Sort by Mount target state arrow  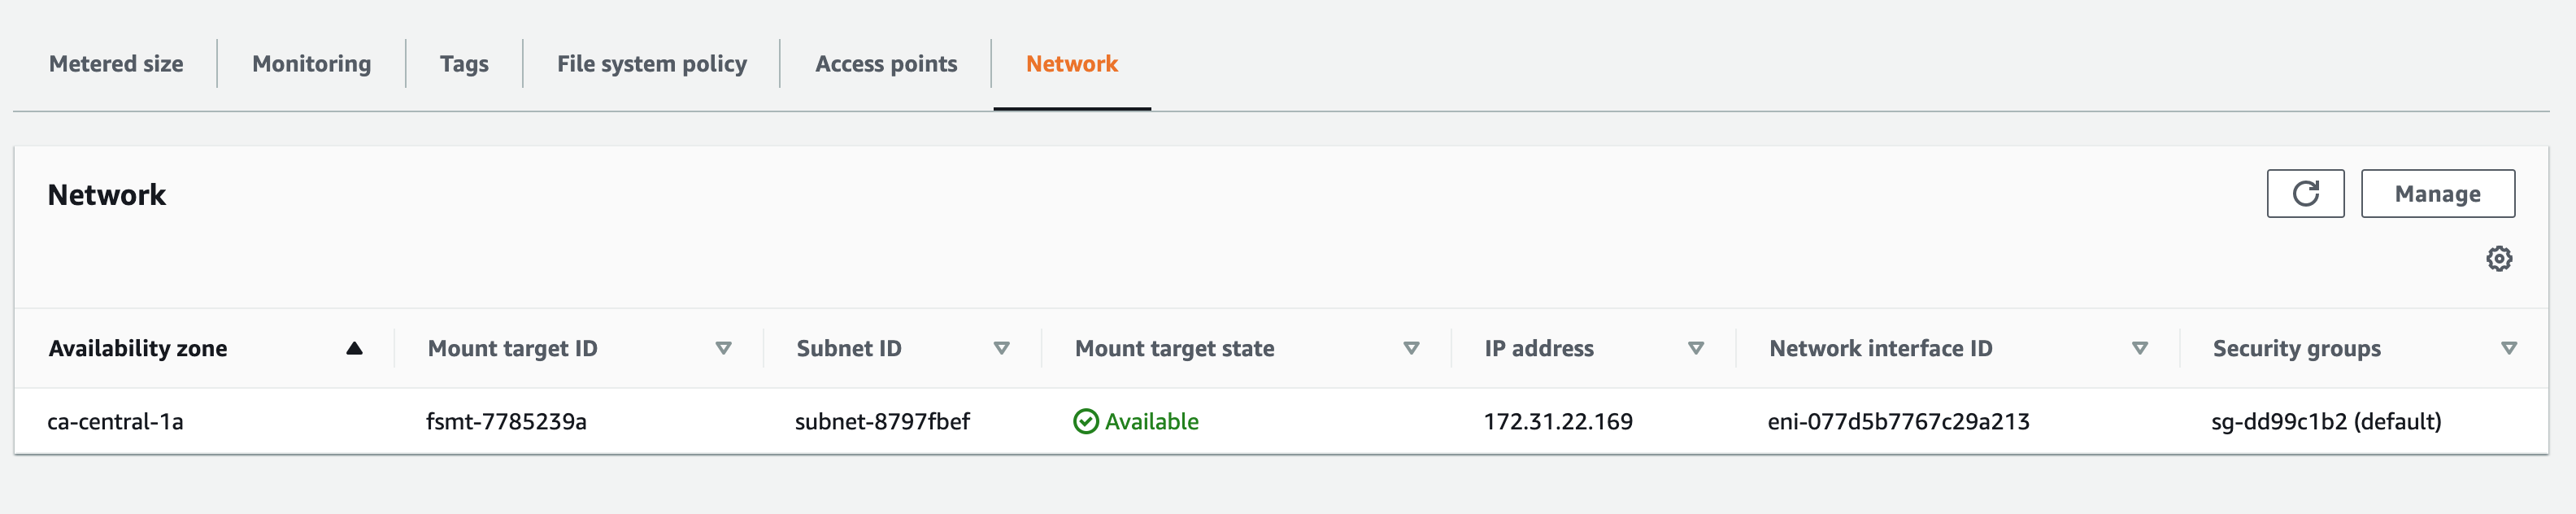(x=1411, y=348)
